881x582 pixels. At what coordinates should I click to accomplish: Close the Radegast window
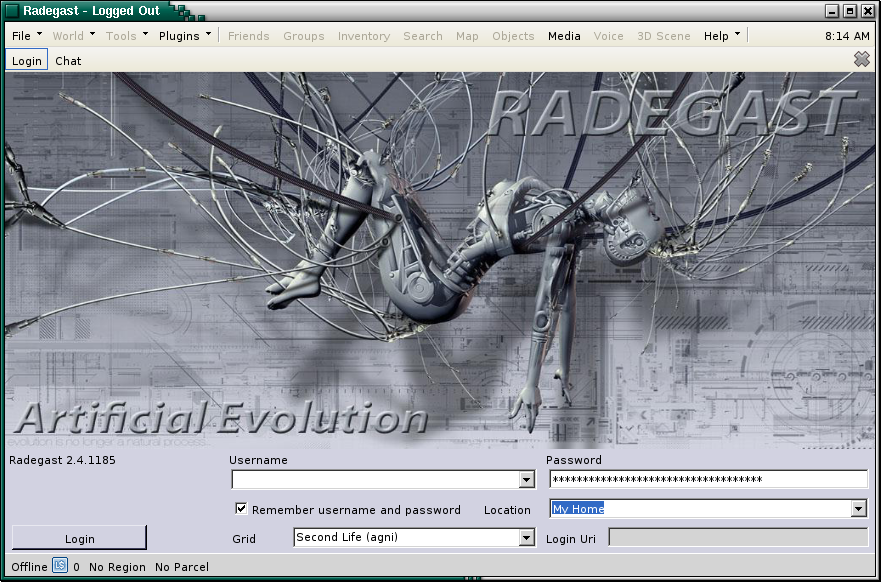868,11
